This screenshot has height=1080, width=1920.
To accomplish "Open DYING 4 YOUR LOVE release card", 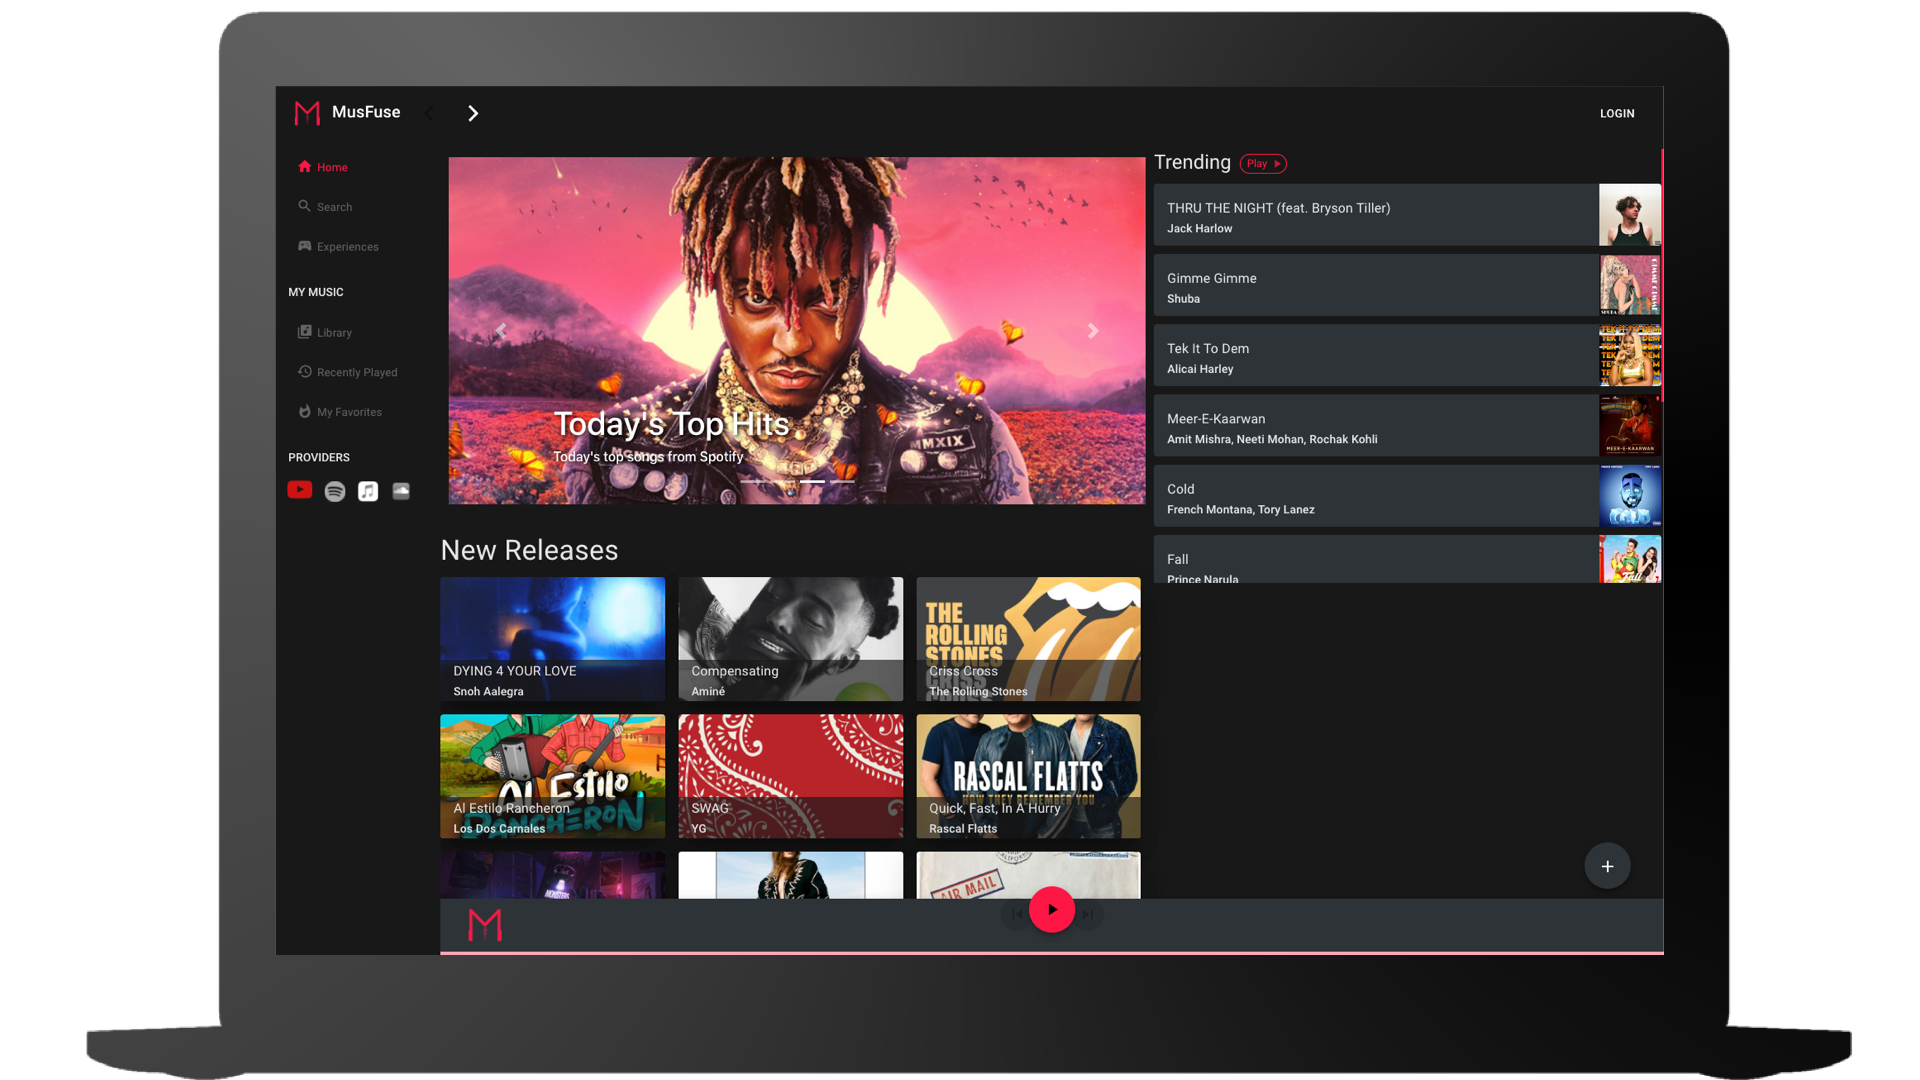I will [552, 638].
